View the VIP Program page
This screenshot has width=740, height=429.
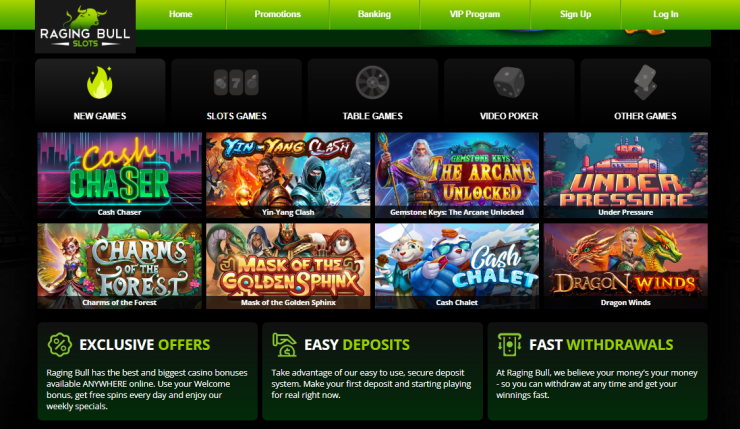coord(475,14)
